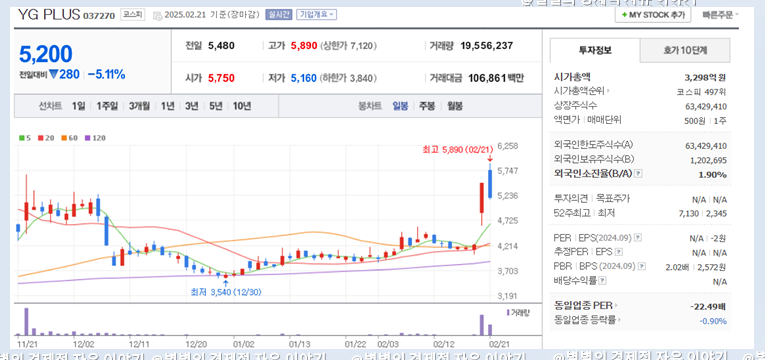Click the 상한가 7,120 text
The width and height of the screenshot is (765, 360).
348,46
